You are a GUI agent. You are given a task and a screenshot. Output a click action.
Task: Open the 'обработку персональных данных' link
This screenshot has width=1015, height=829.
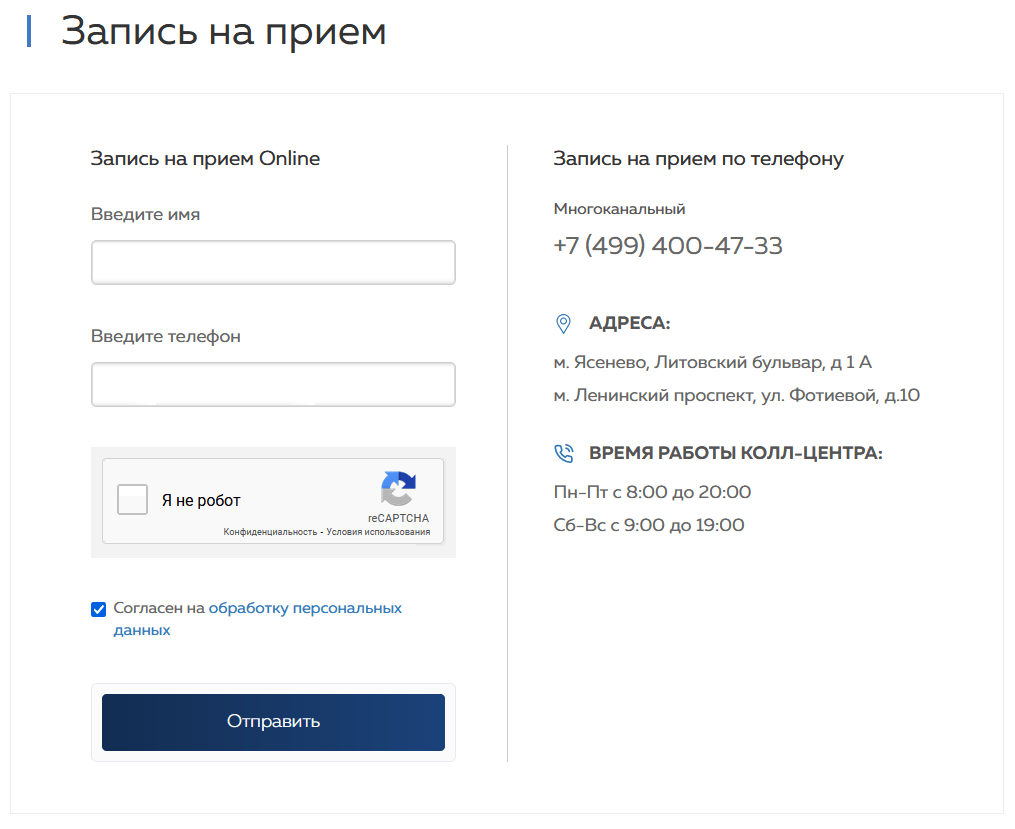pos(305,608)
